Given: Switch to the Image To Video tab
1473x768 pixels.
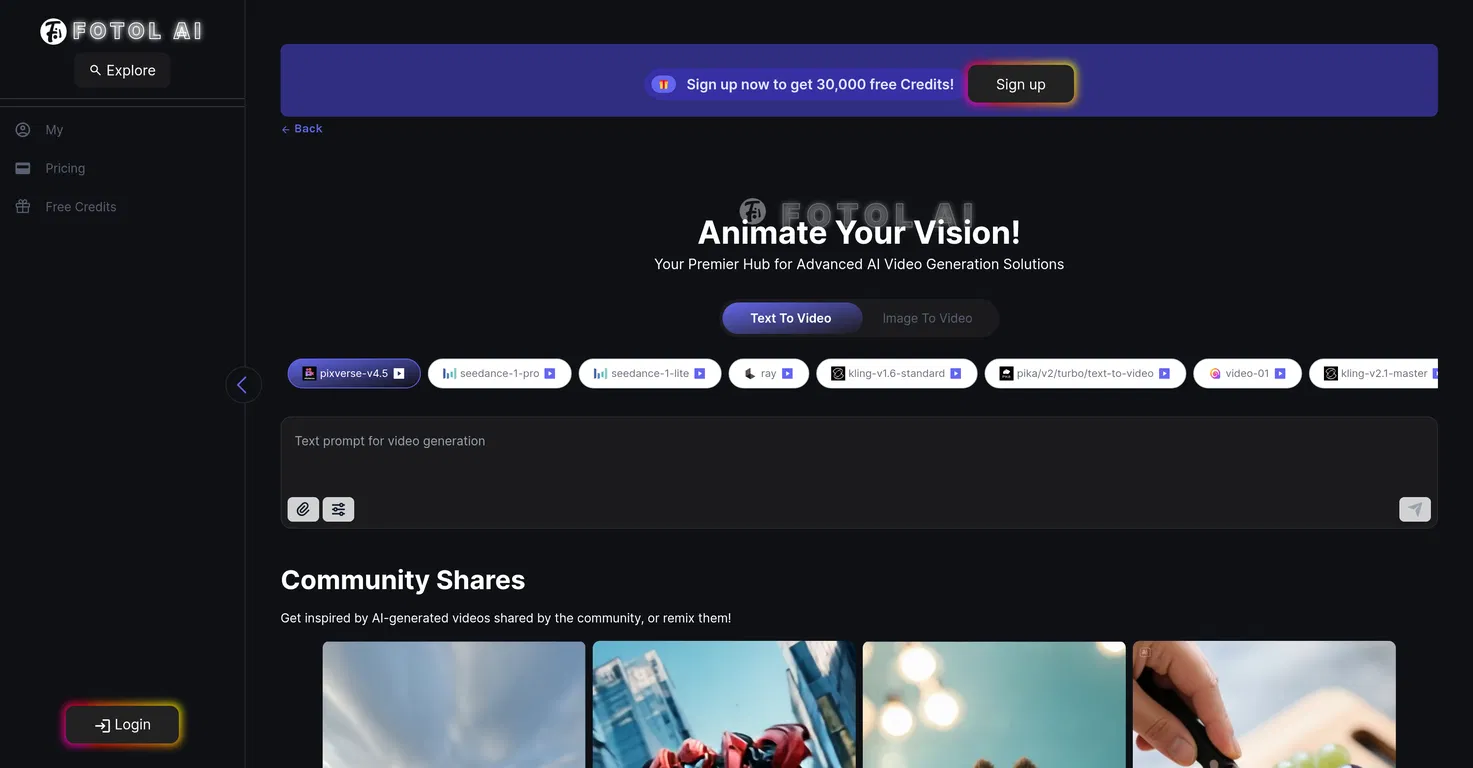Looking at the screenshot, I should point(927,318).
